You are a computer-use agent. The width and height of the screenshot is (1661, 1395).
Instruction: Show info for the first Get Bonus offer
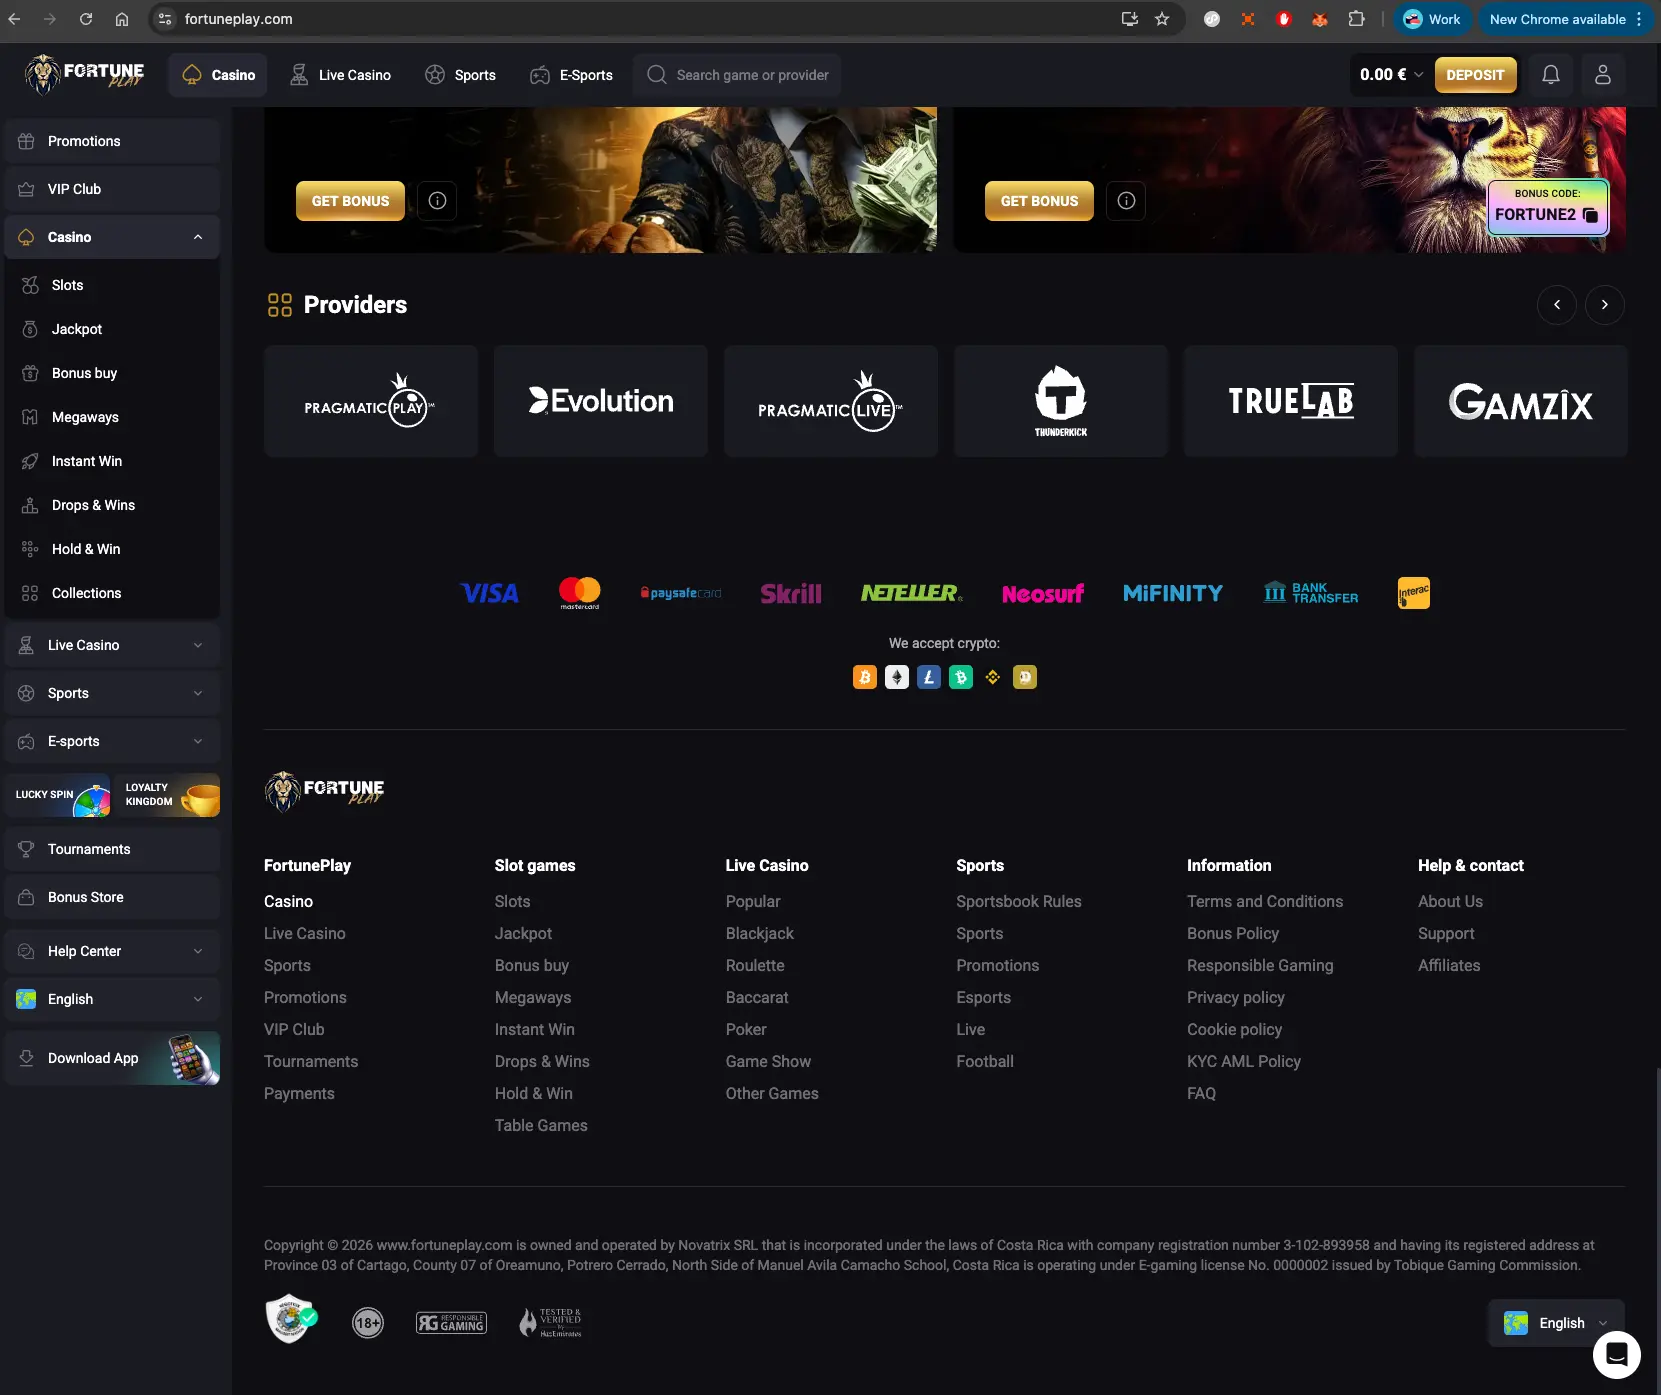point(437,201)
